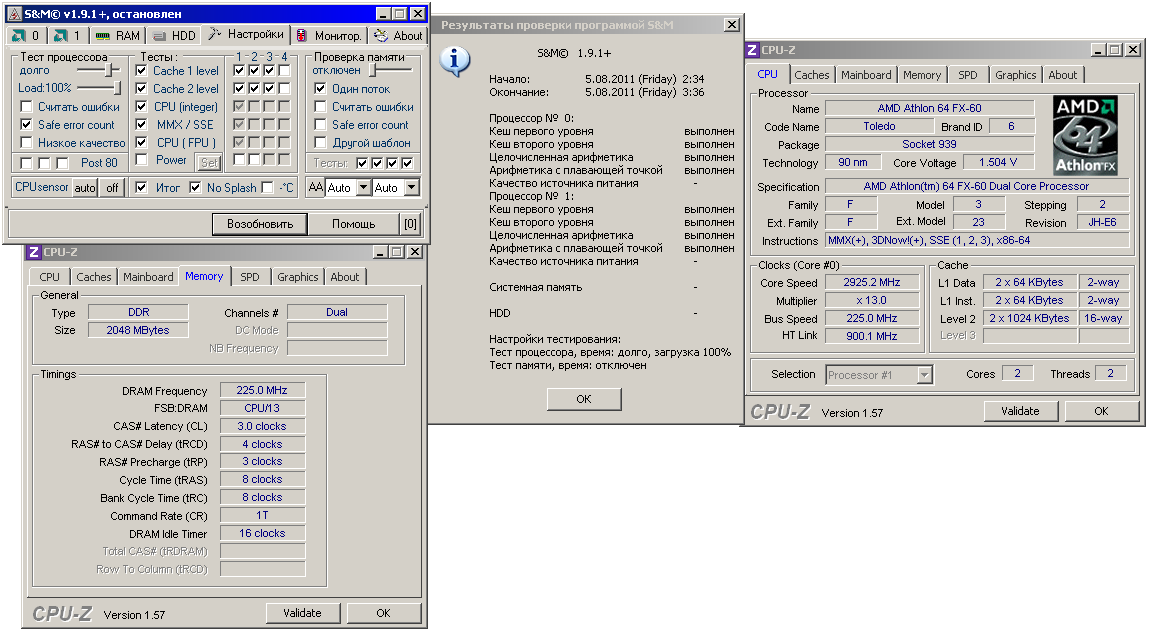The image size is (1150, 632).
Task: Enable Safe error count under Проверка памяти
Action: (320, 125)
